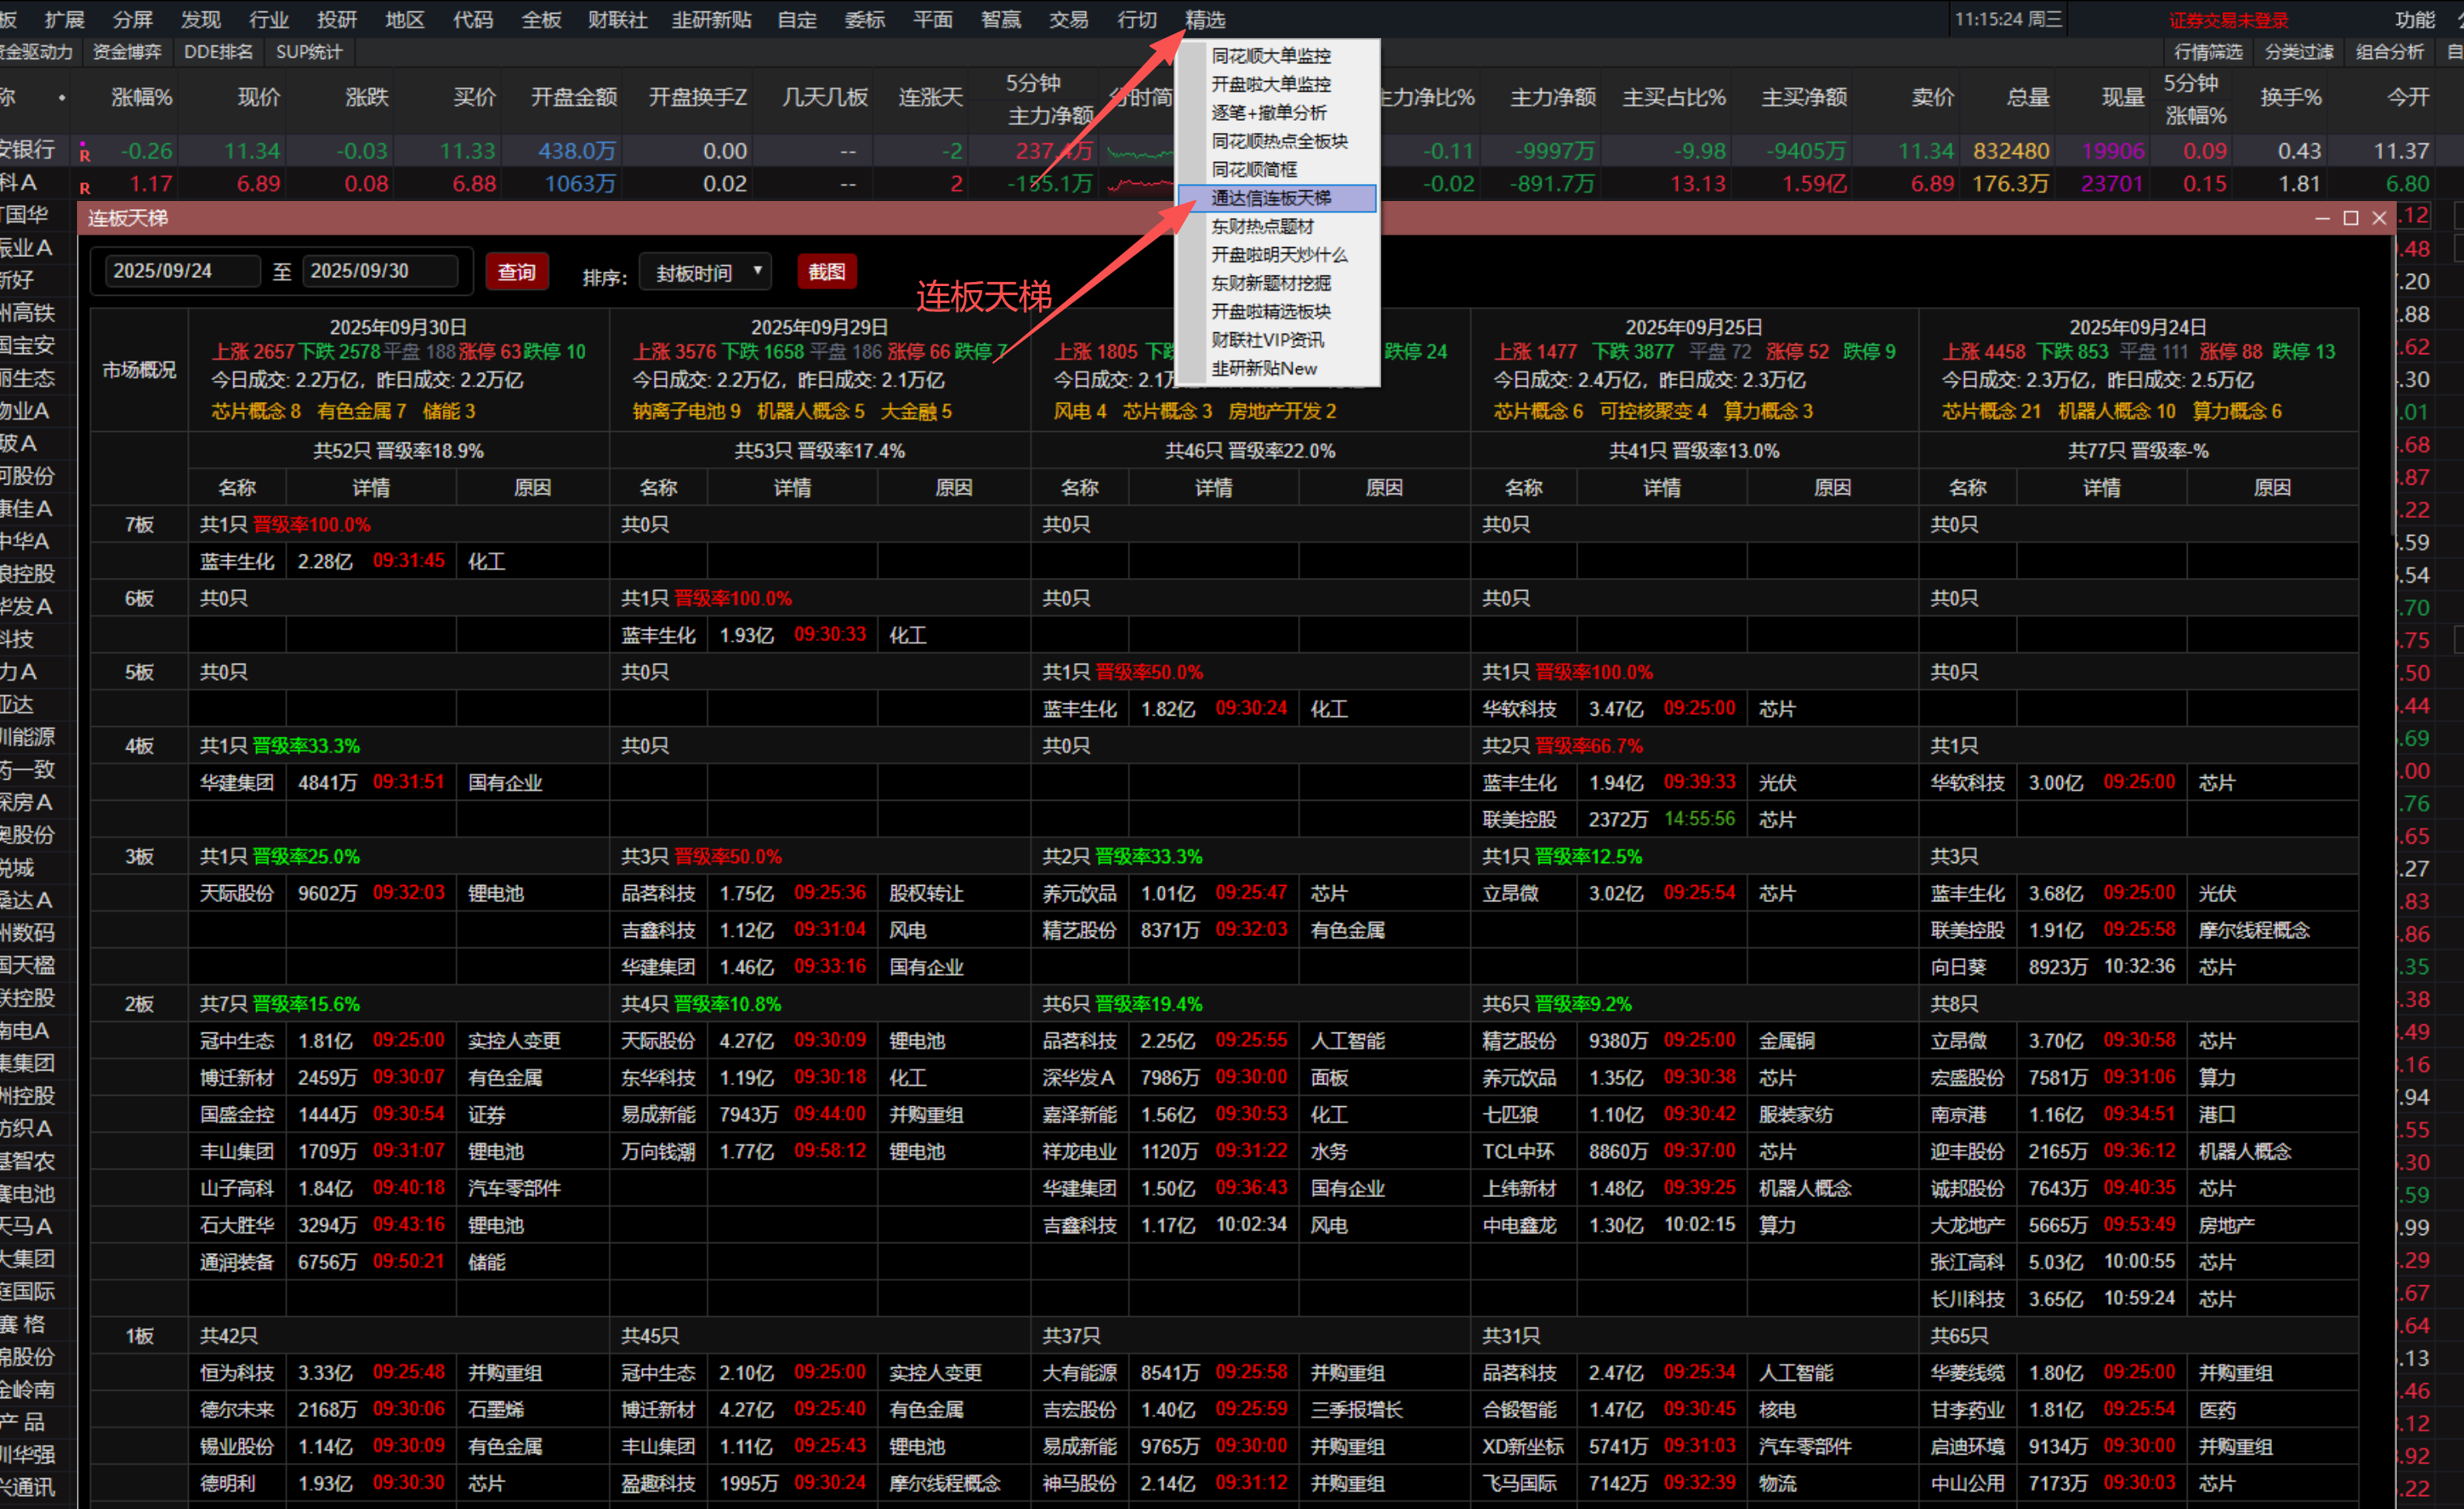
Task: Click the 查询 query button
Action: coord(517,272)
